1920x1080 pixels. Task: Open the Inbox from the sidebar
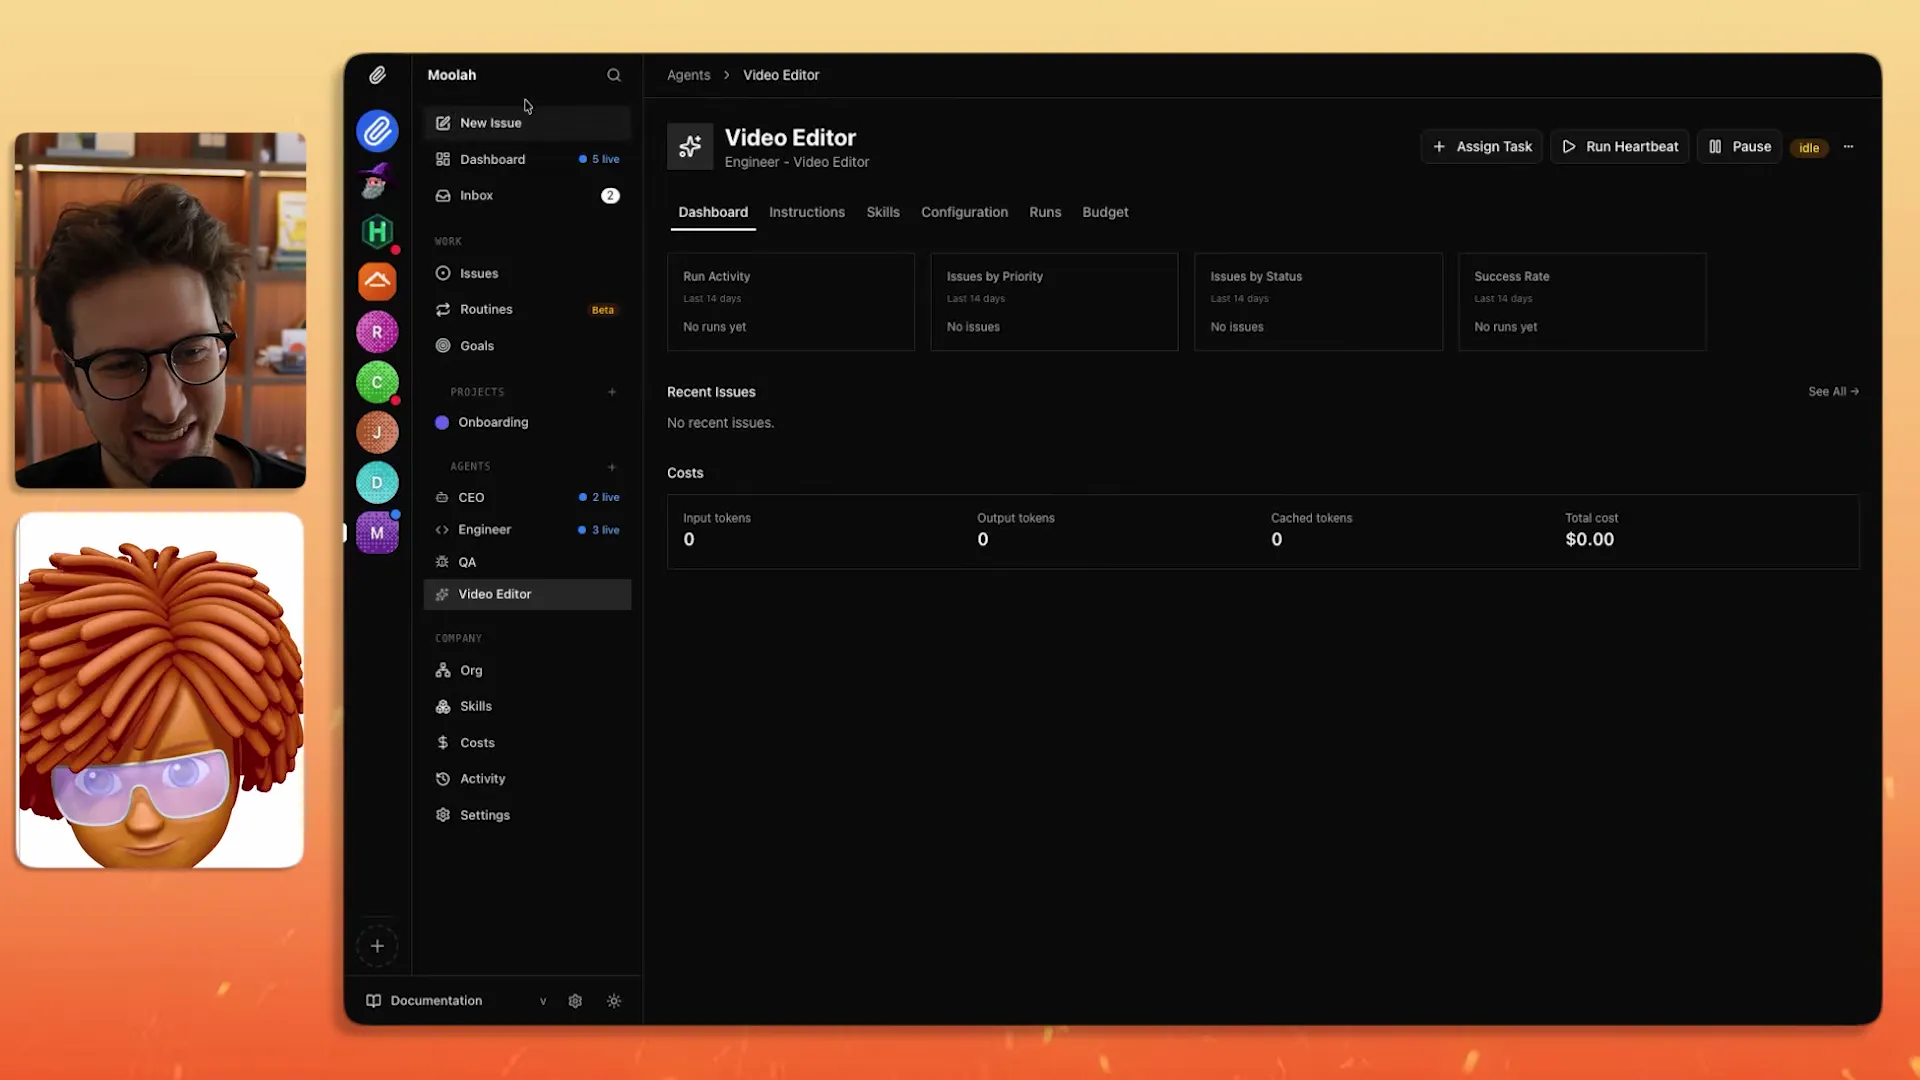click(477, 195)
